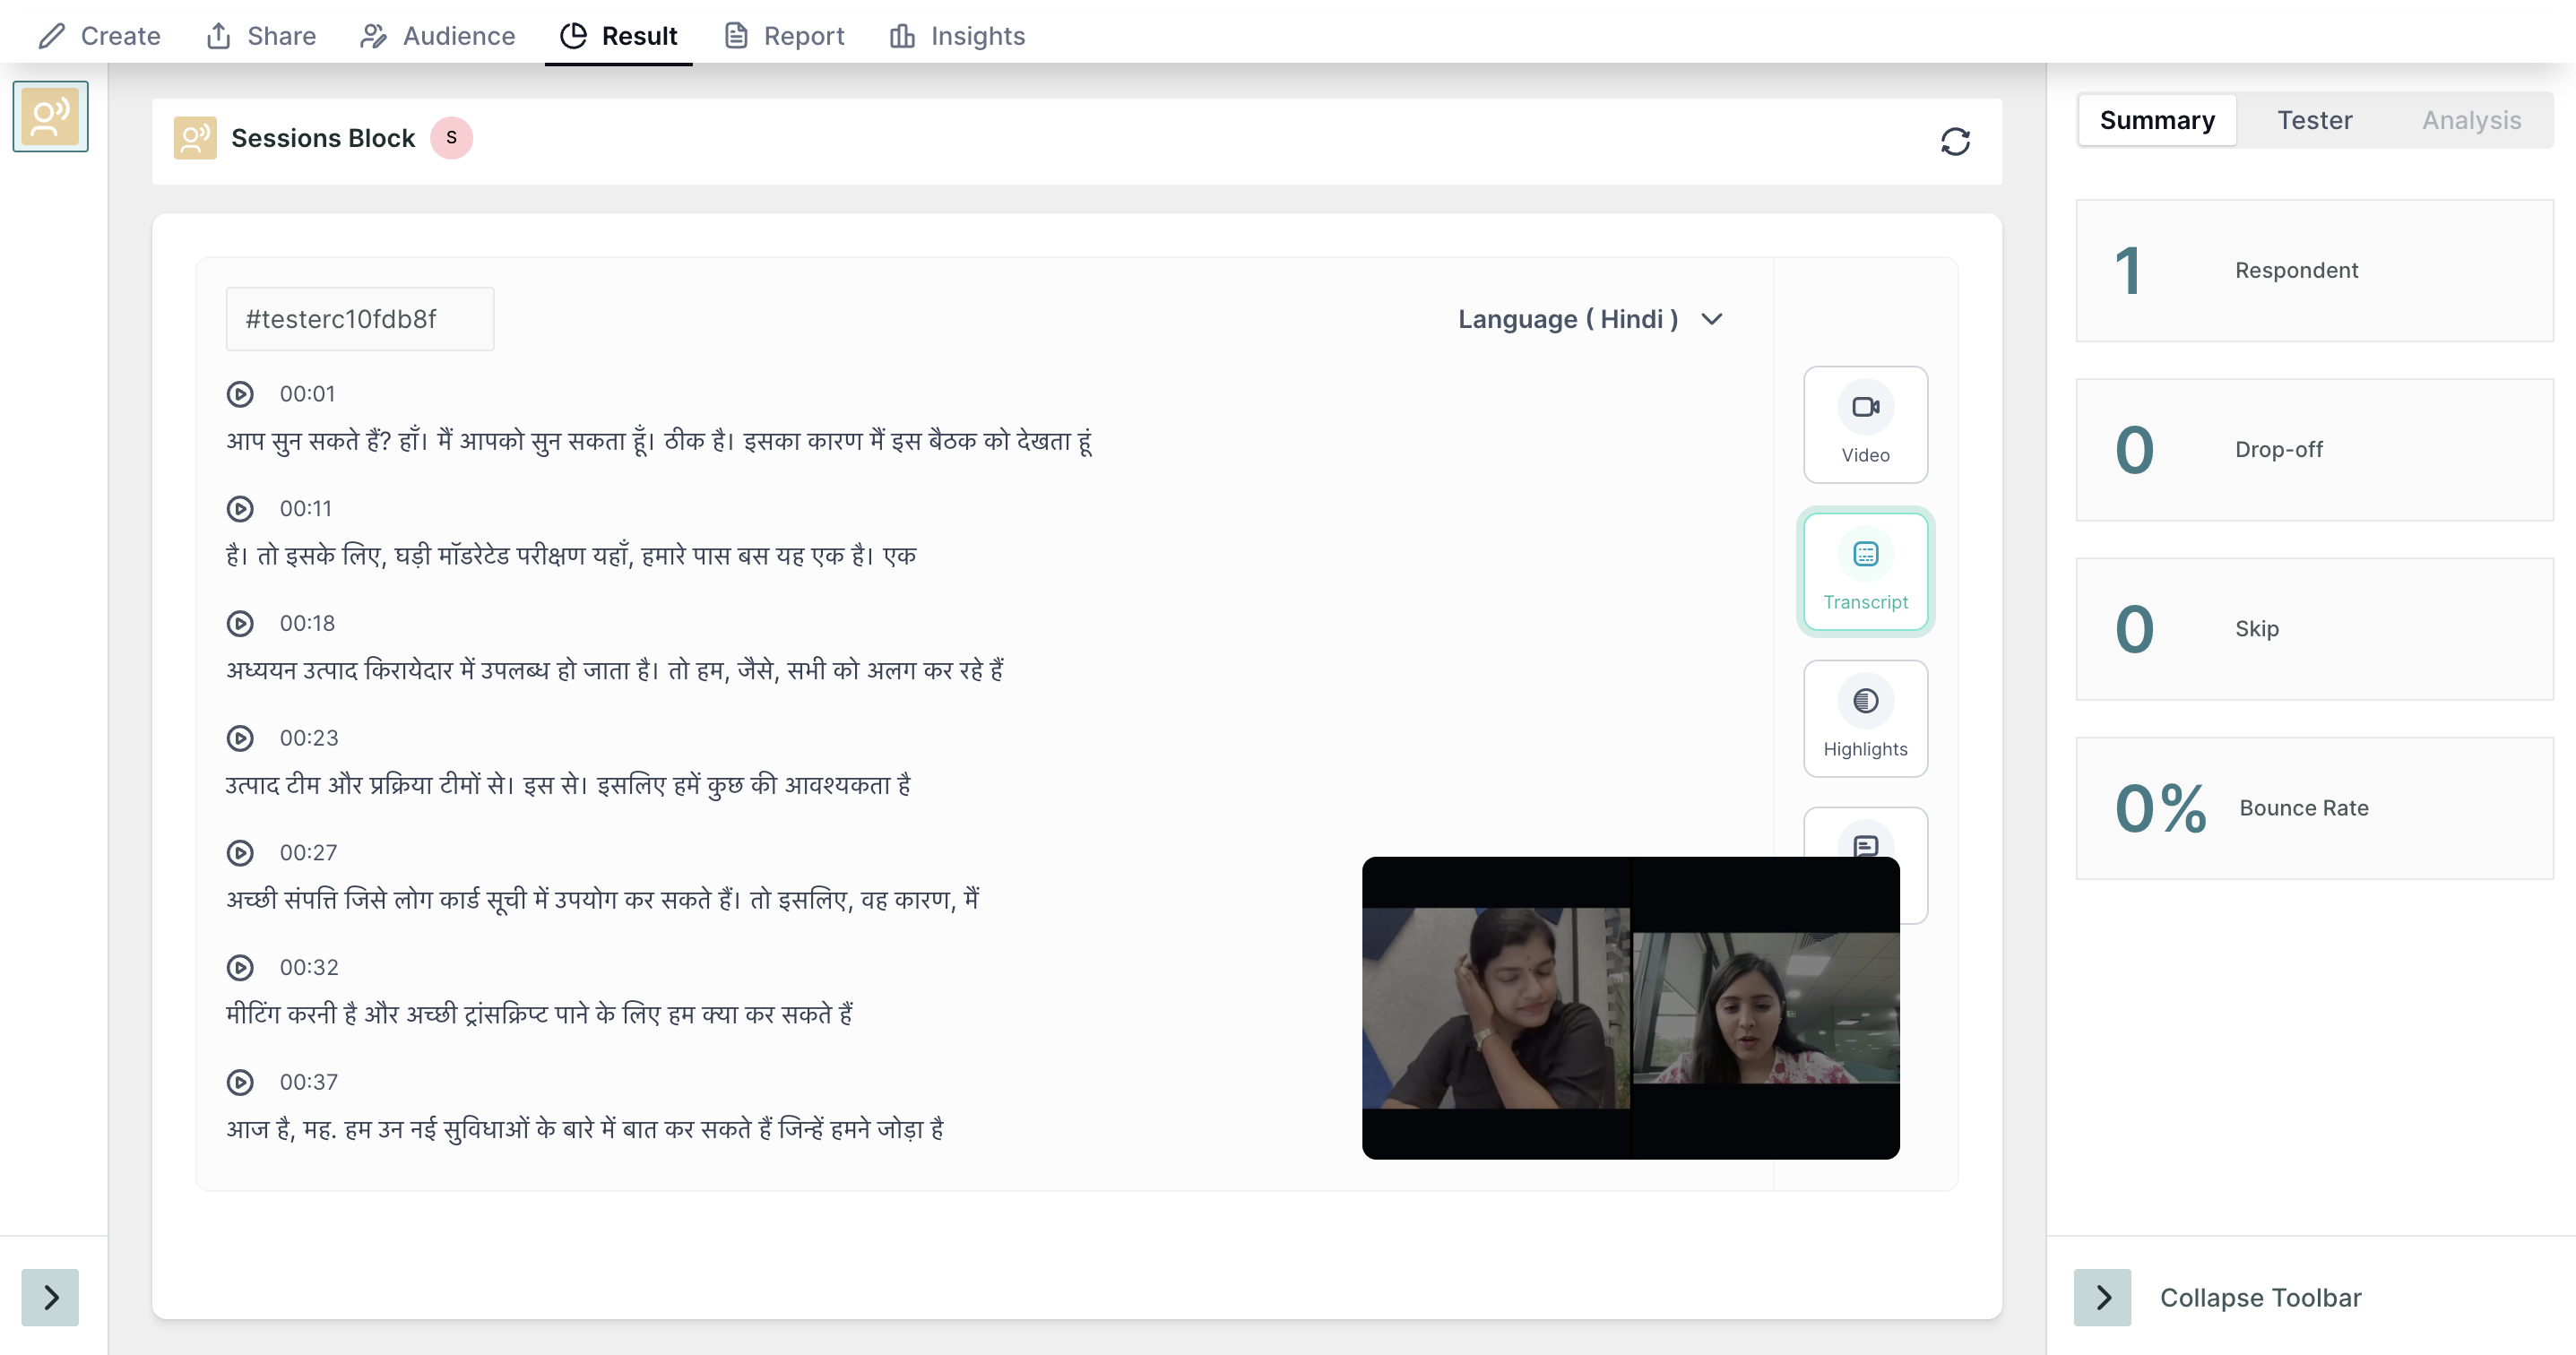Switch to the Audience tab
2576x1355 pixels.
pos(437,36)
